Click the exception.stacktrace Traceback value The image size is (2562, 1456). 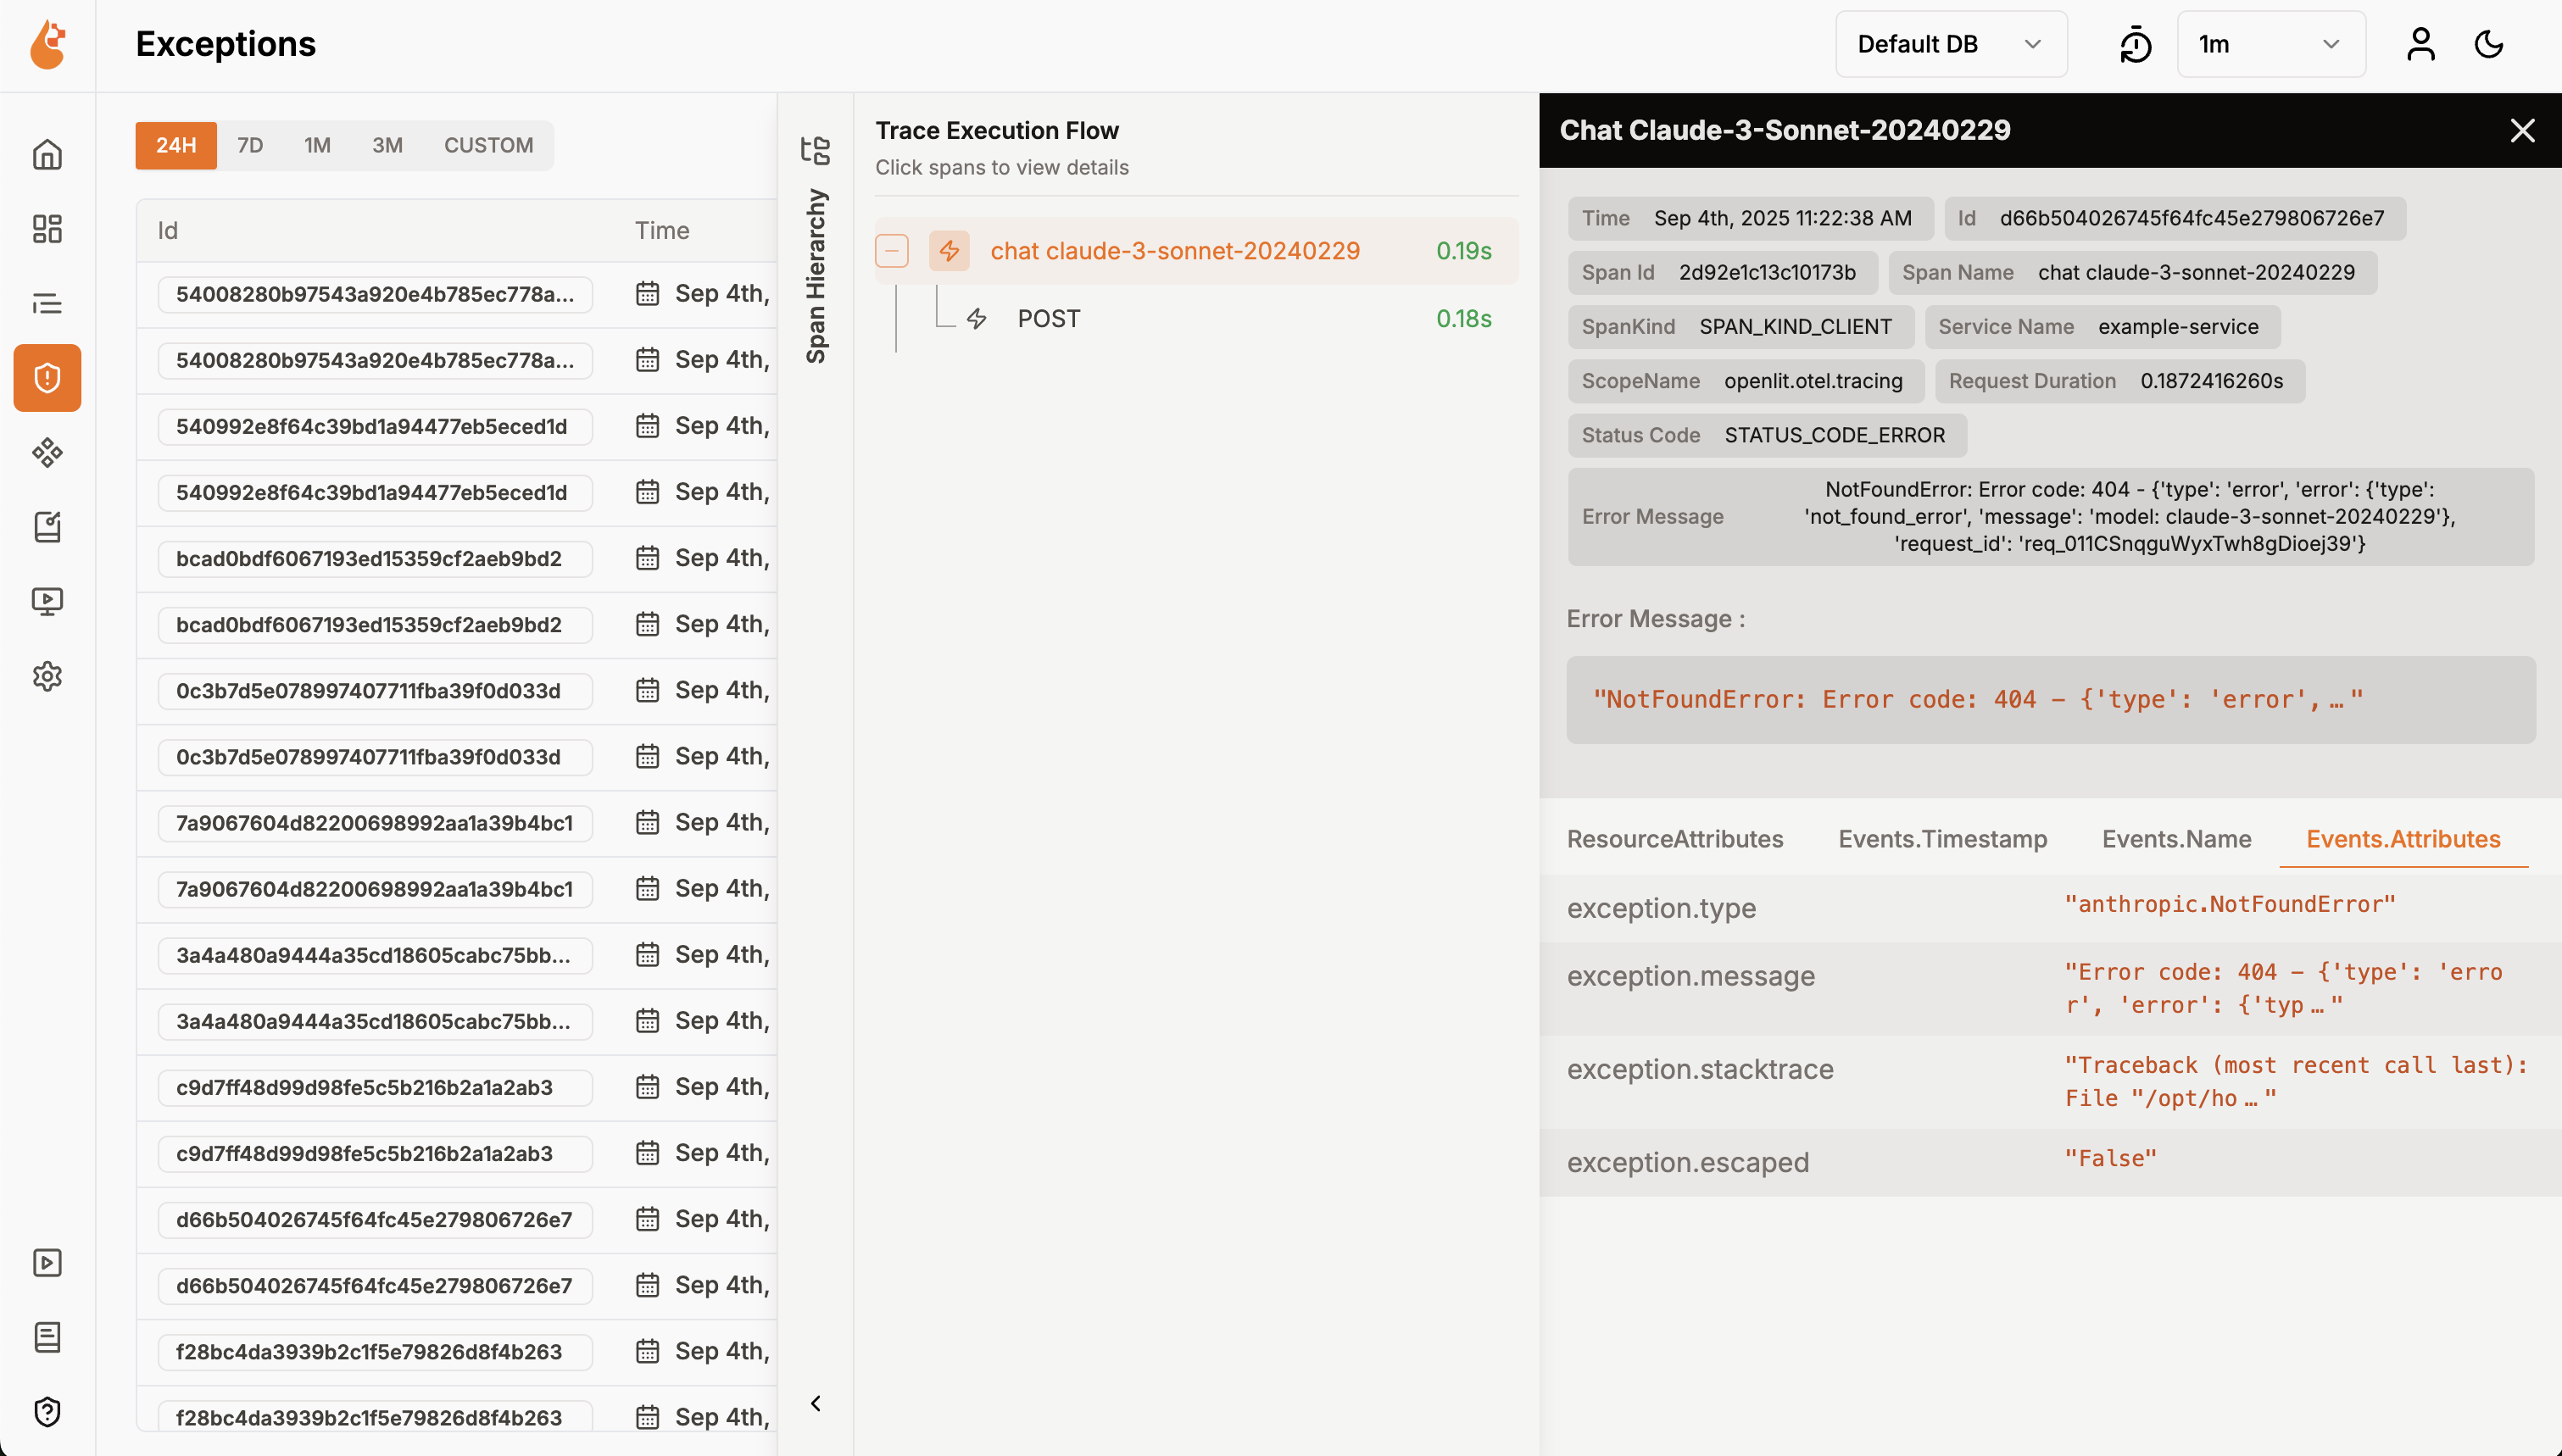(x=2297, y=1081)
